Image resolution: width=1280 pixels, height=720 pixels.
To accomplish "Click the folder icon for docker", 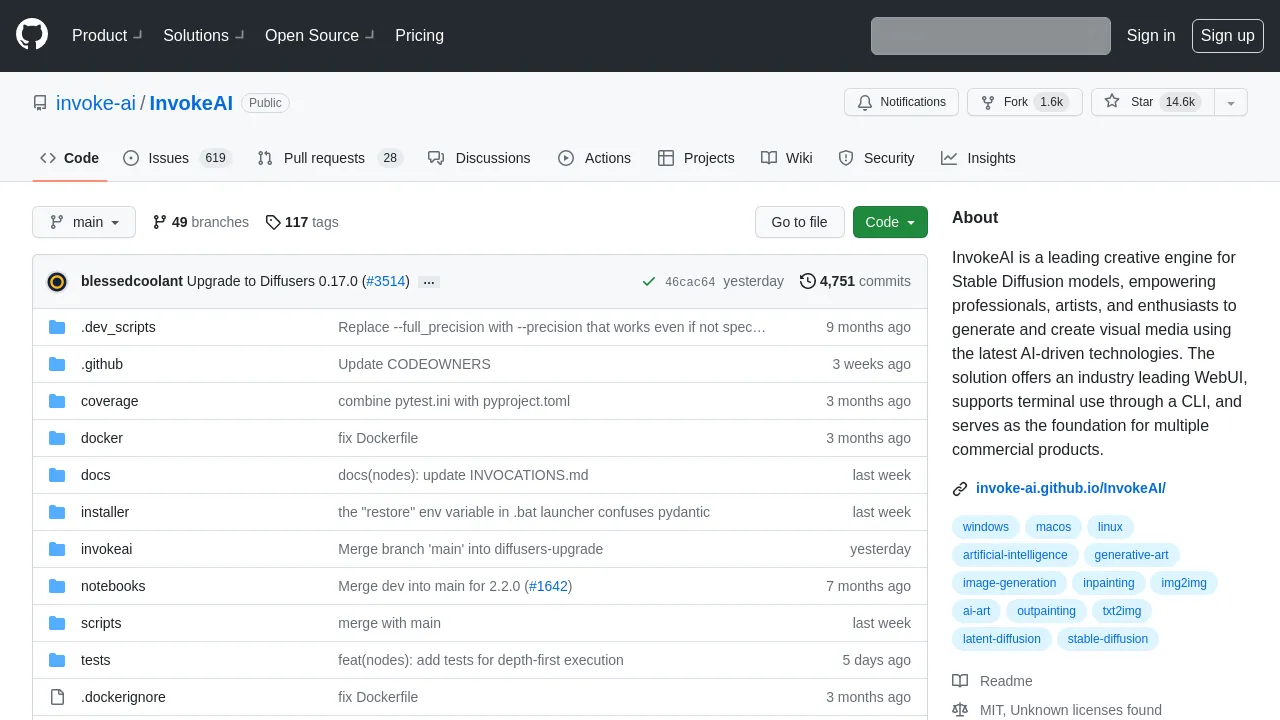I will tap(57, 438).
